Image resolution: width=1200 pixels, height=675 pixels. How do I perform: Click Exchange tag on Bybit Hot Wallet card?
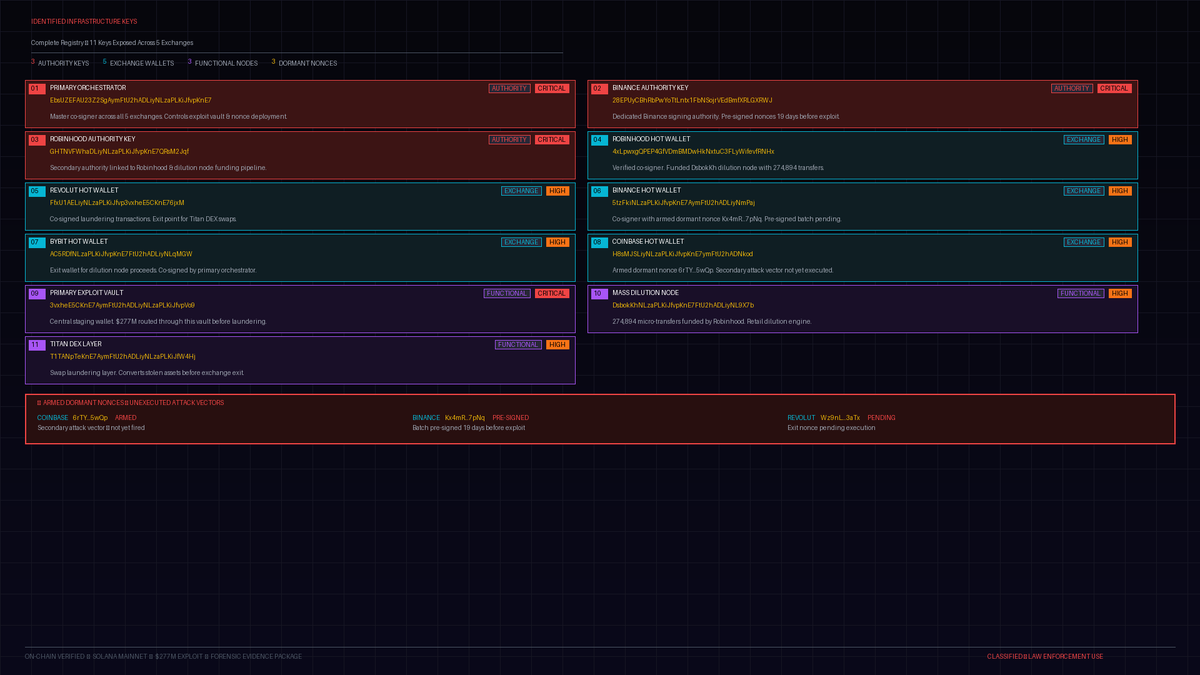coord(522,242)
